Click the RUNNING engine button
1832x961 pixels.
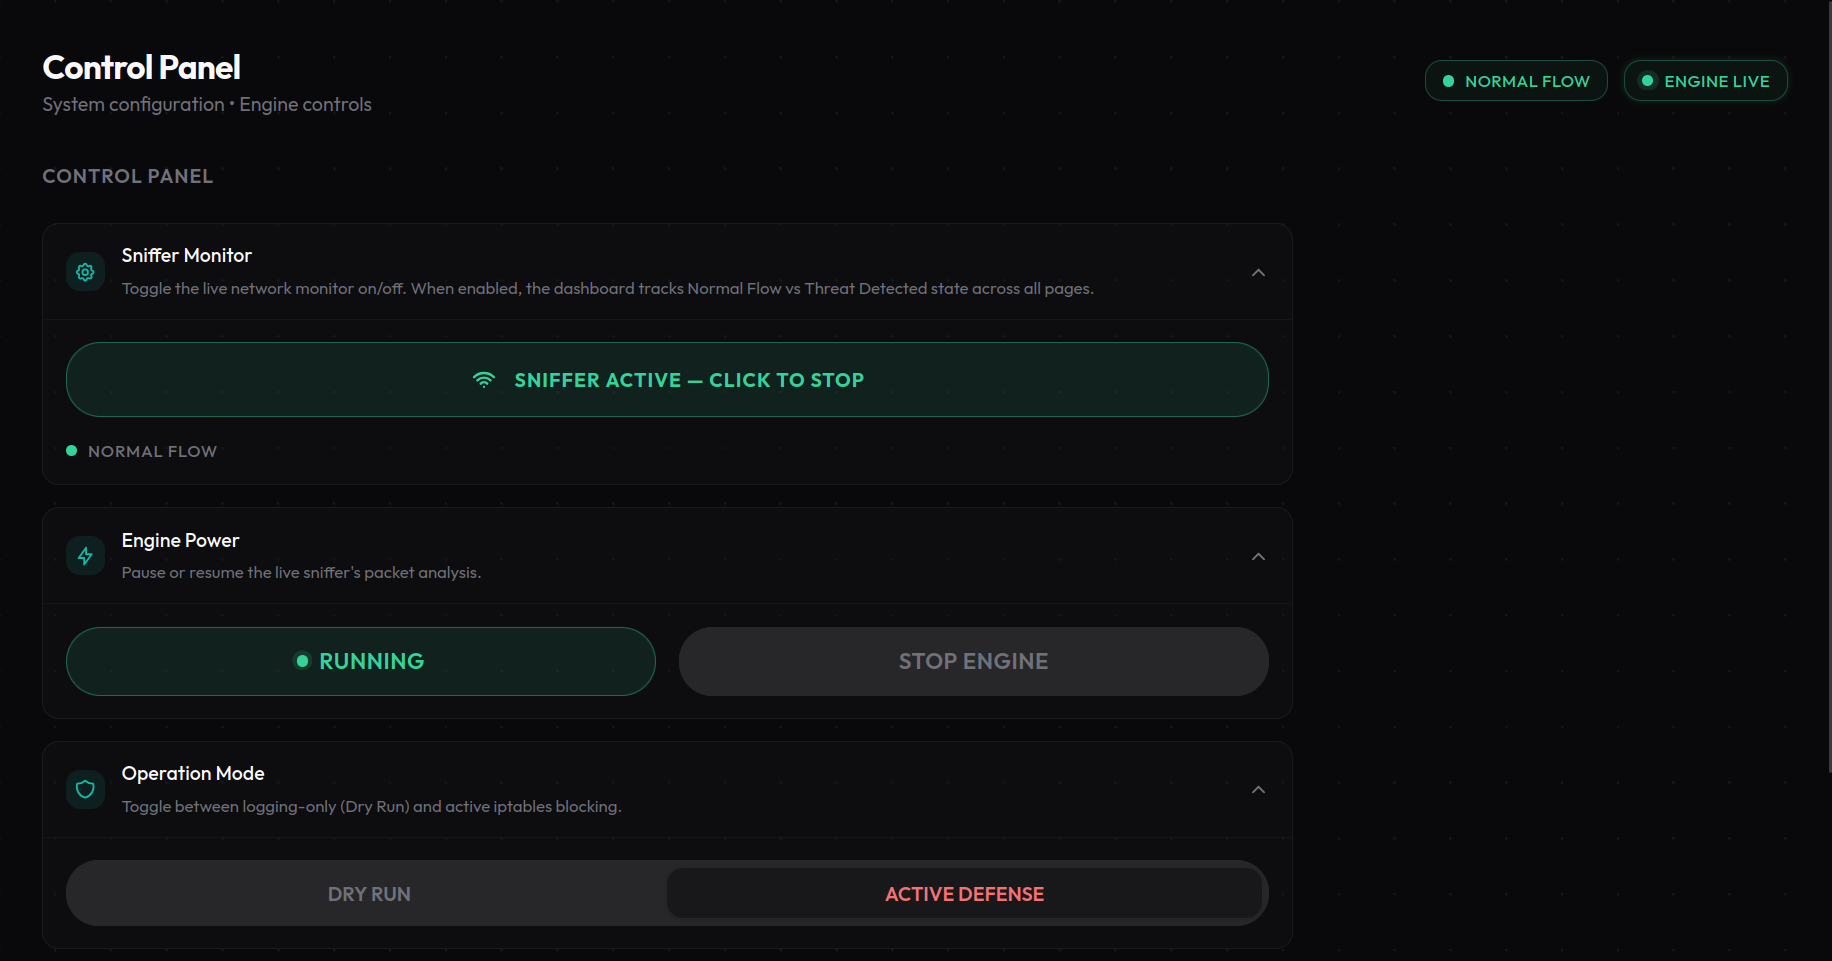[x=361, y=661]
